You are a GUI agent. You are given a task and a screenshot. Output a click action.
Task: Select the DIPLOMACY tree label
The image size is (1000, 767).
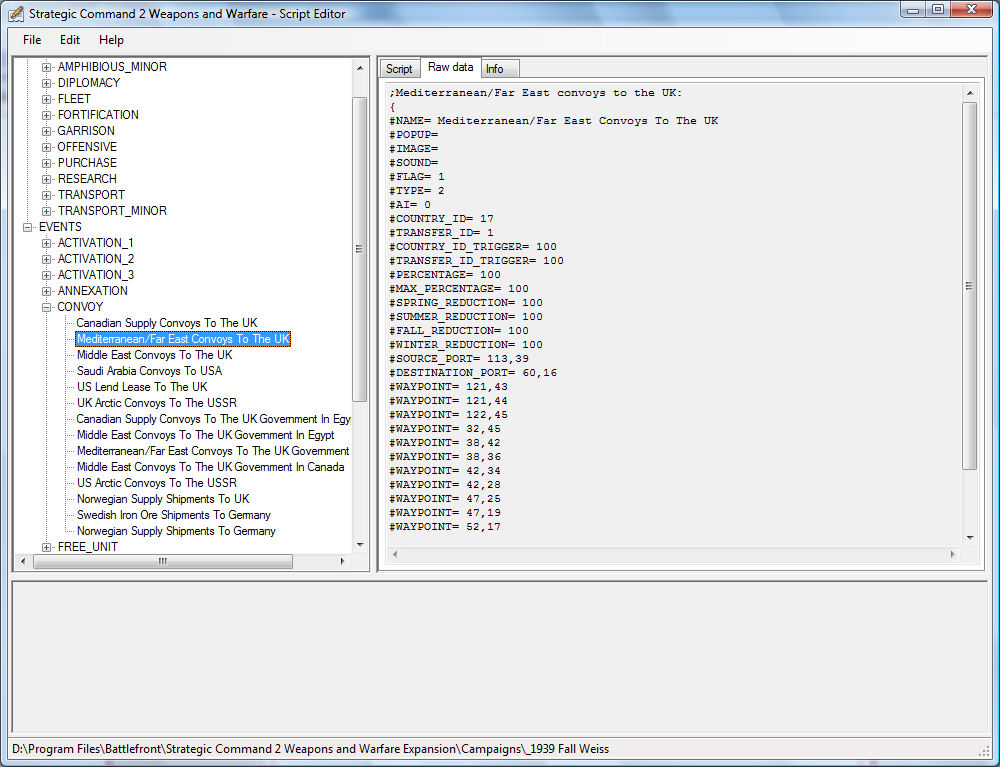point(89,83)
